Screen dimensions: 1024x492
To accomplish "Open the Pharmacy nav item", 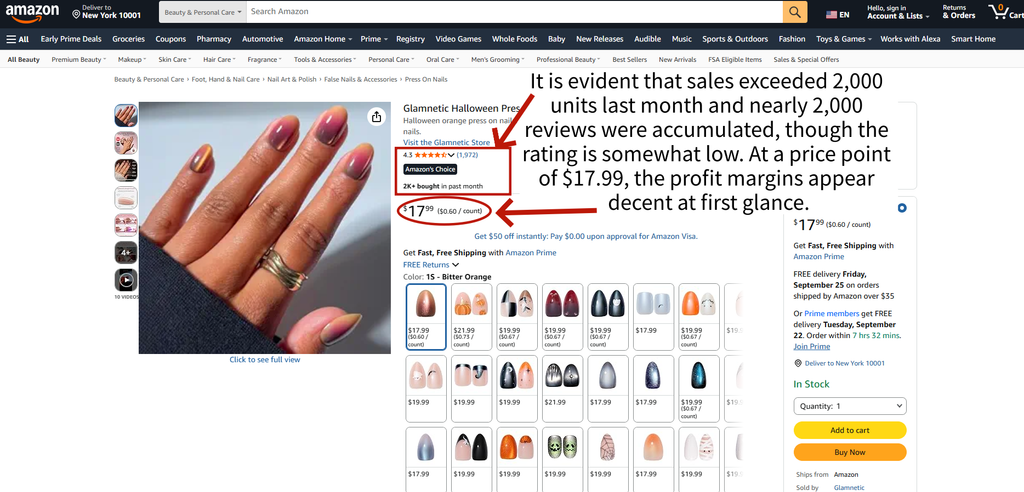I will pos(214,39).
